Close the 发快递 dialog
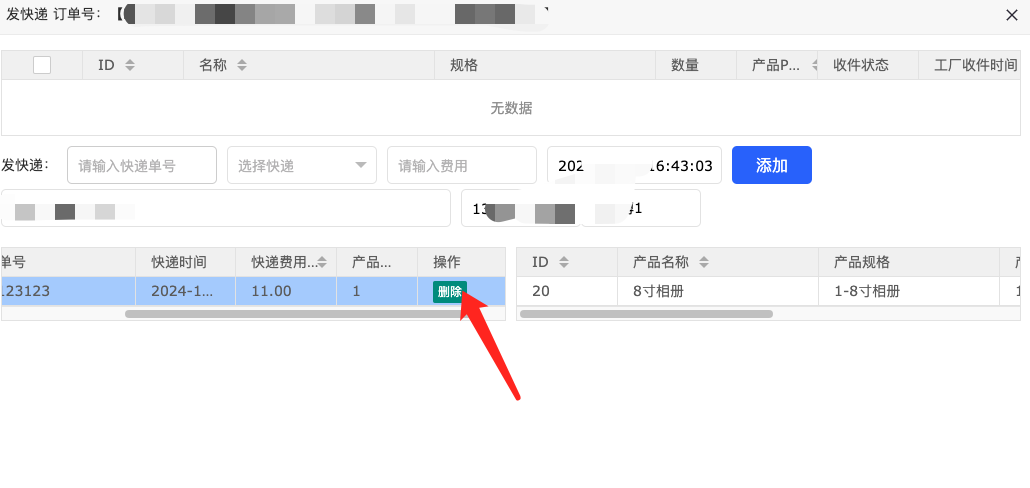The image size is (1030, 488). [1012, 15]
